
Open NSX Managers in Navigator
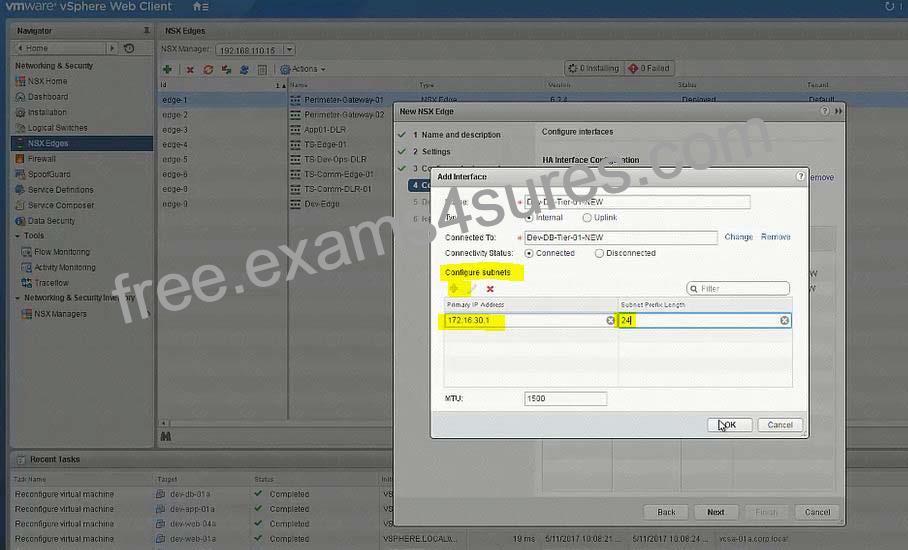[x=60, y=314]
